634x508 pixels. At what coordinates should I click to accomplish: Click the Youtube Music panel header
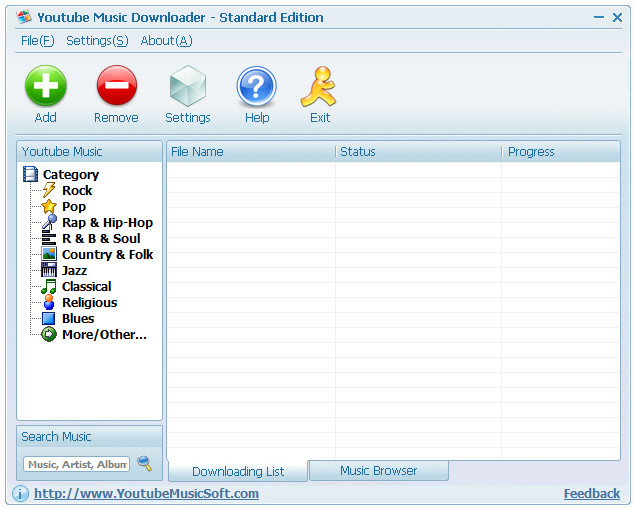(x=89, y=152)
